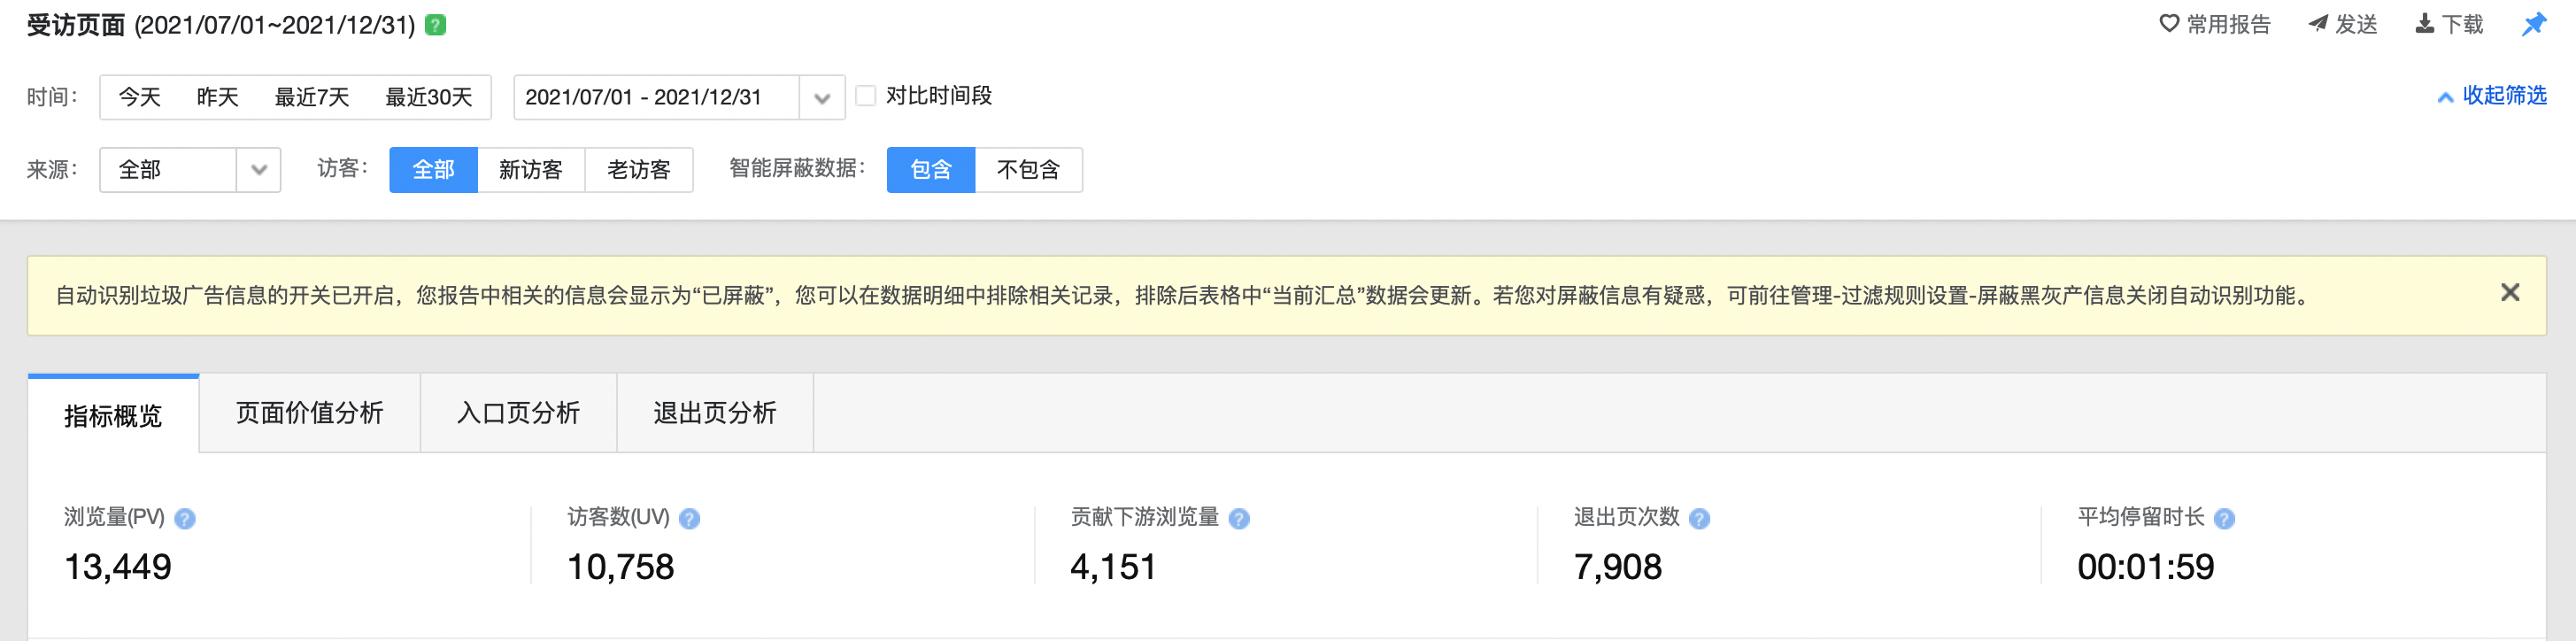Screen dimensions: 2576x641
Task: Enable the 对比时间段 checkbox
Action: coord(866,96)
